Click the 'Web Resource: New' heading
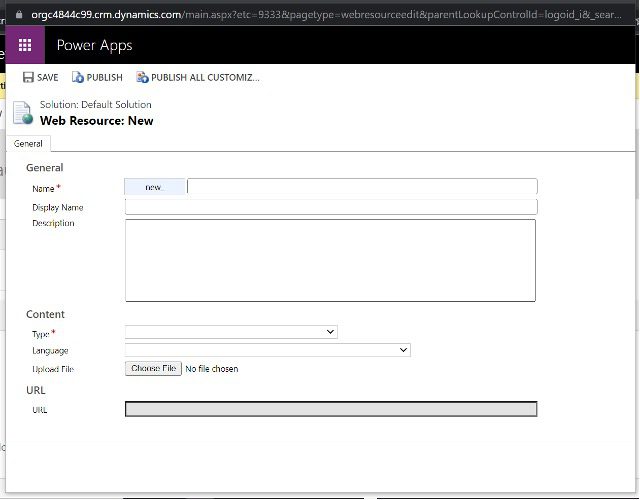The image size is (640, 500). pyautogui.click(x=97, y=121)
